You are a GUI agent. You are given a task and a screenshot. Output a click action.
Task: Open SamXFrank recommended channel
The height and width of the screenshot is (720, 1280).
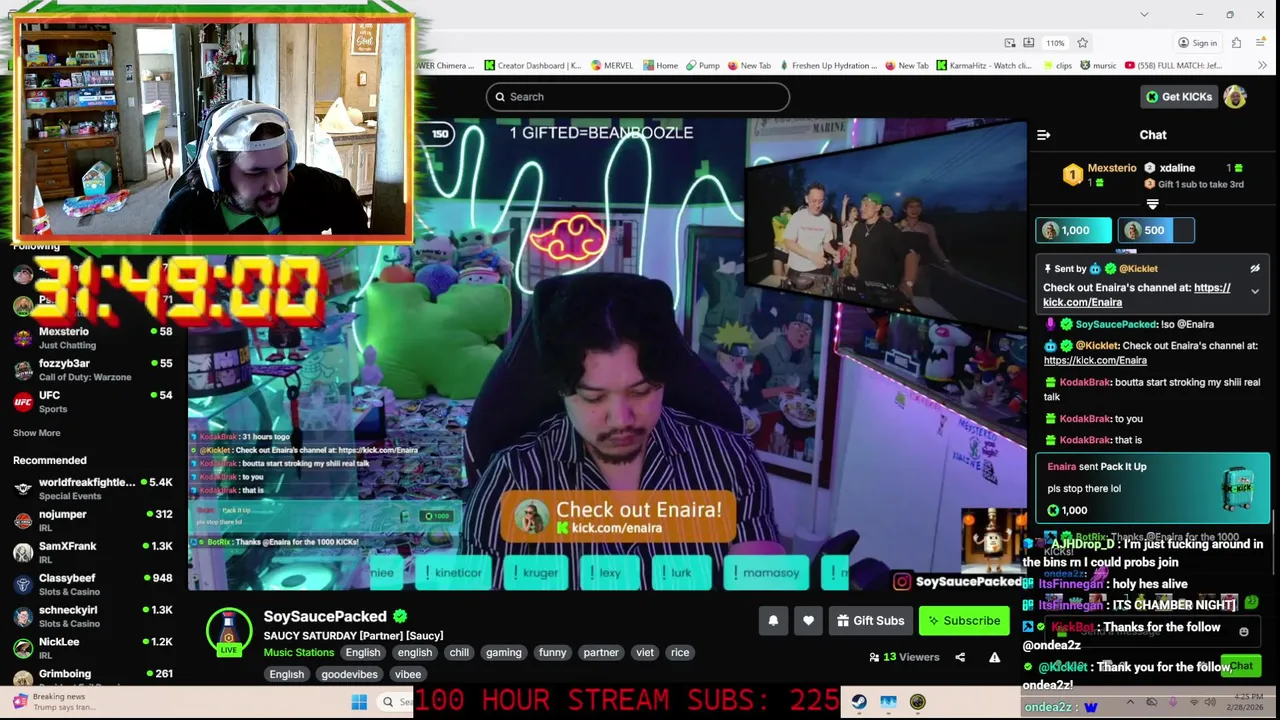pos(93,553)
